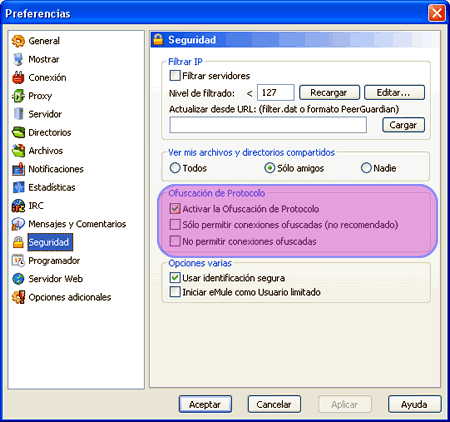Click the Mostrar monitor icon
Viewport: 450px width, 422px height.
pyautogui.click(x=18, y=59)
